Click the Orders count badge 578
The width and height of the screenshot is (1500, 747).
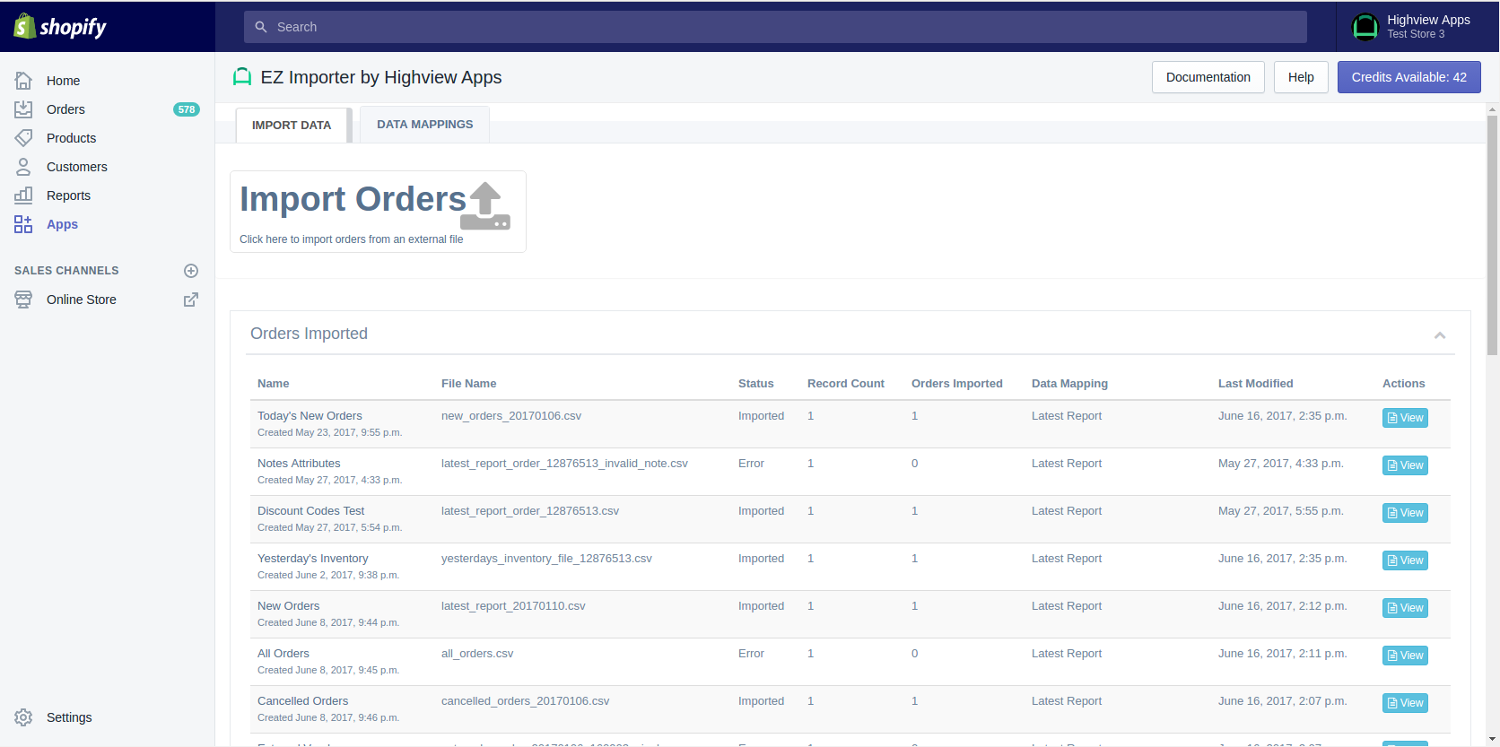point(186,110)
